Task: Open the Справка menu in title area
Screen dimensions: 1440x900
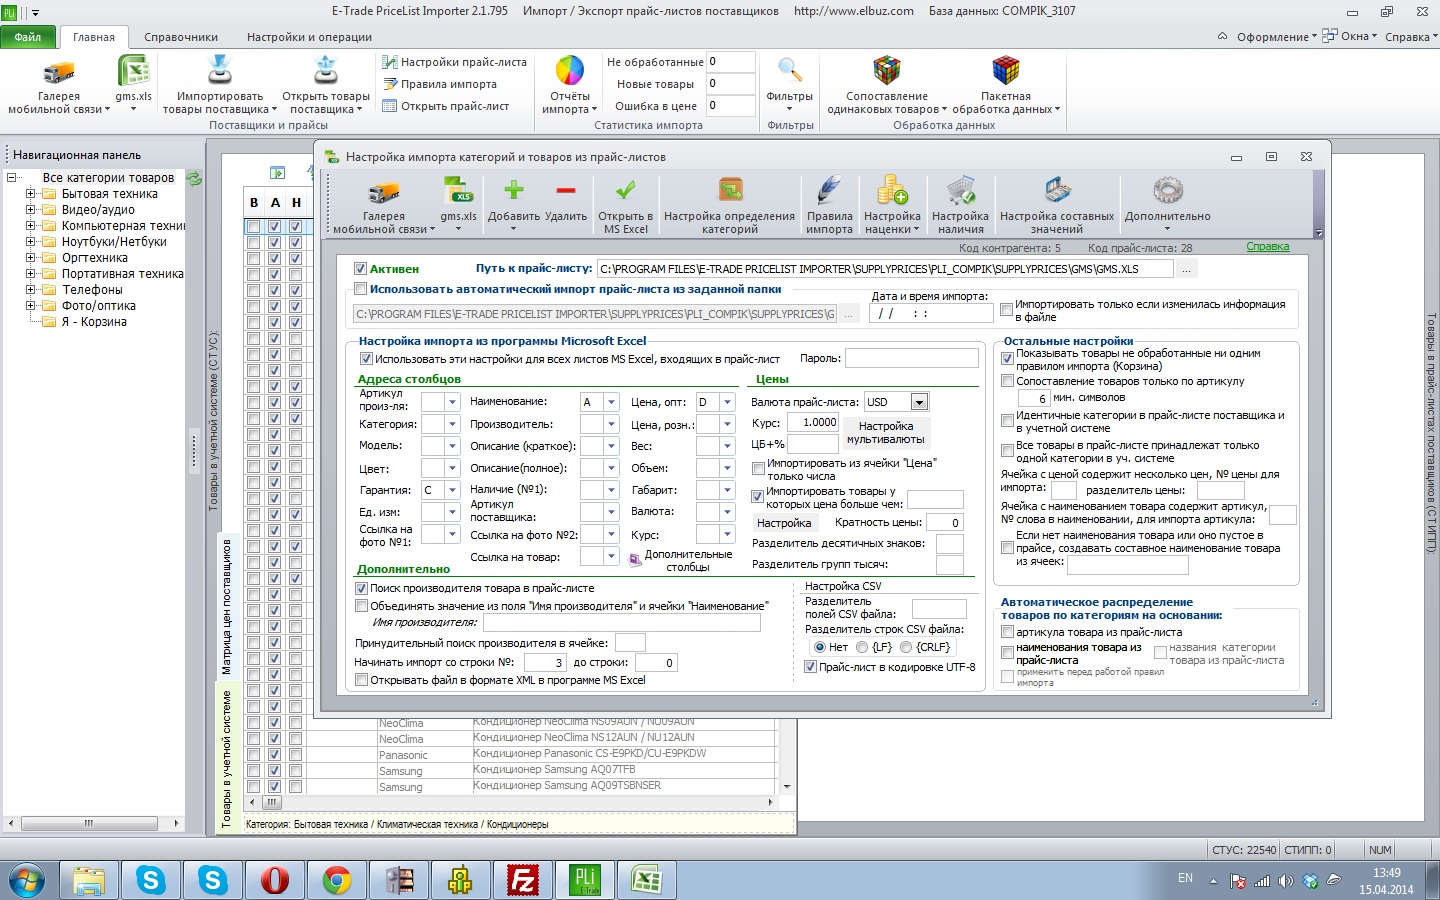Action: 1411,37
